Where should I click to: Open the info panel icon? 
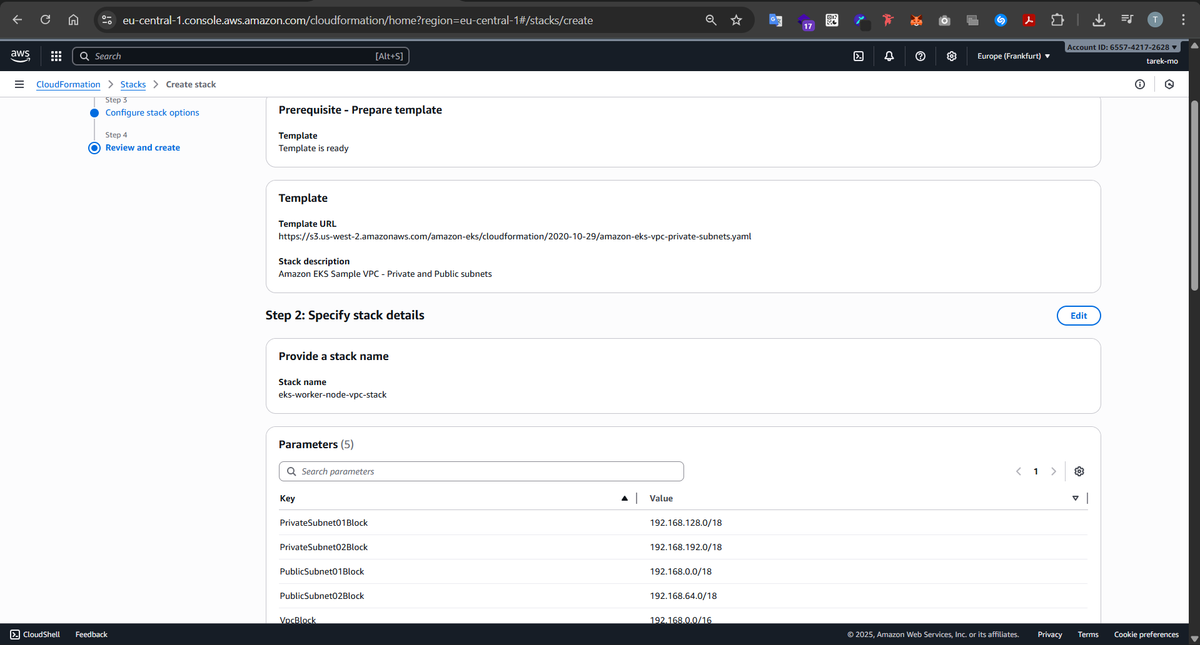[x=1140, y=84]
